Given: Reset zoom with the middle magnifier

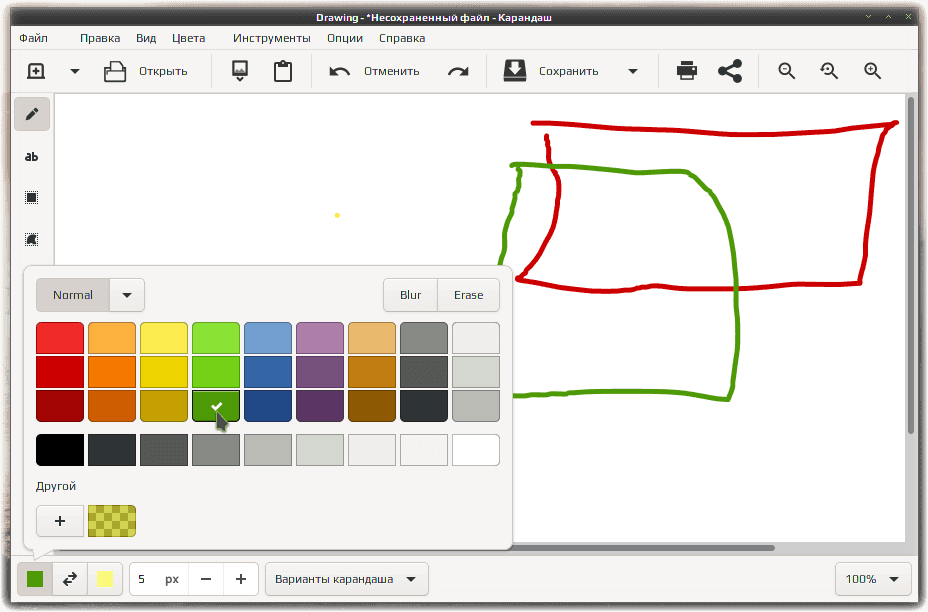Looking at the screenshot, I should (x=829, y=71).
